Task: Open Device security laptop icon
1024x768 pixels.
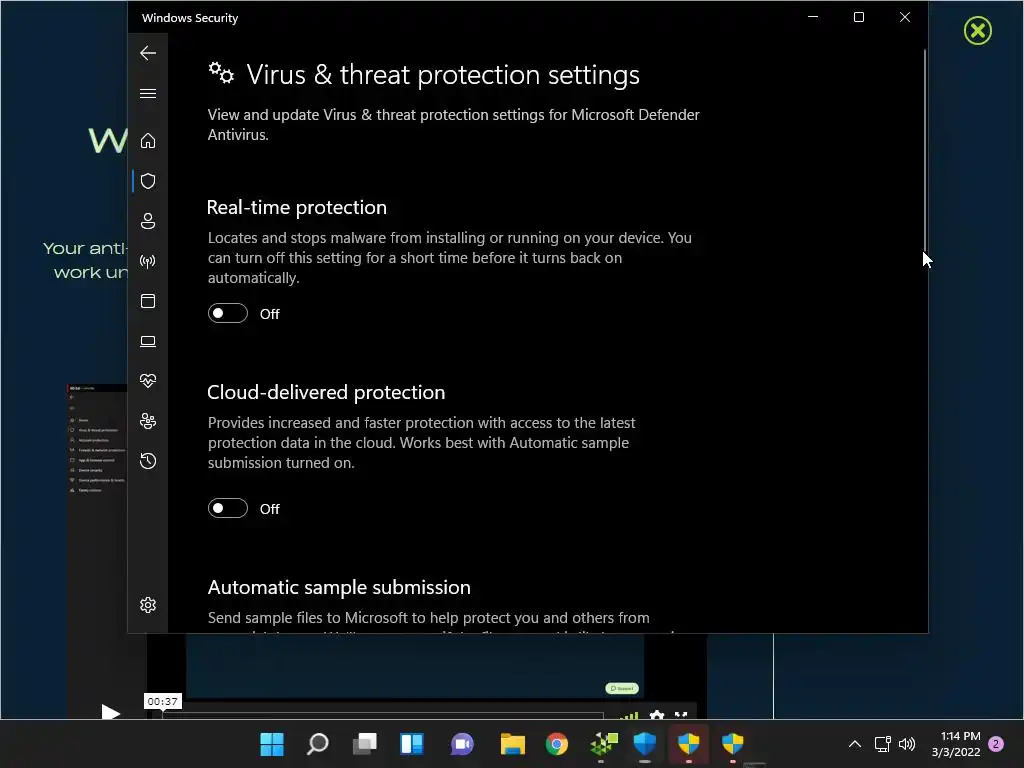Action: pos(148,342)
